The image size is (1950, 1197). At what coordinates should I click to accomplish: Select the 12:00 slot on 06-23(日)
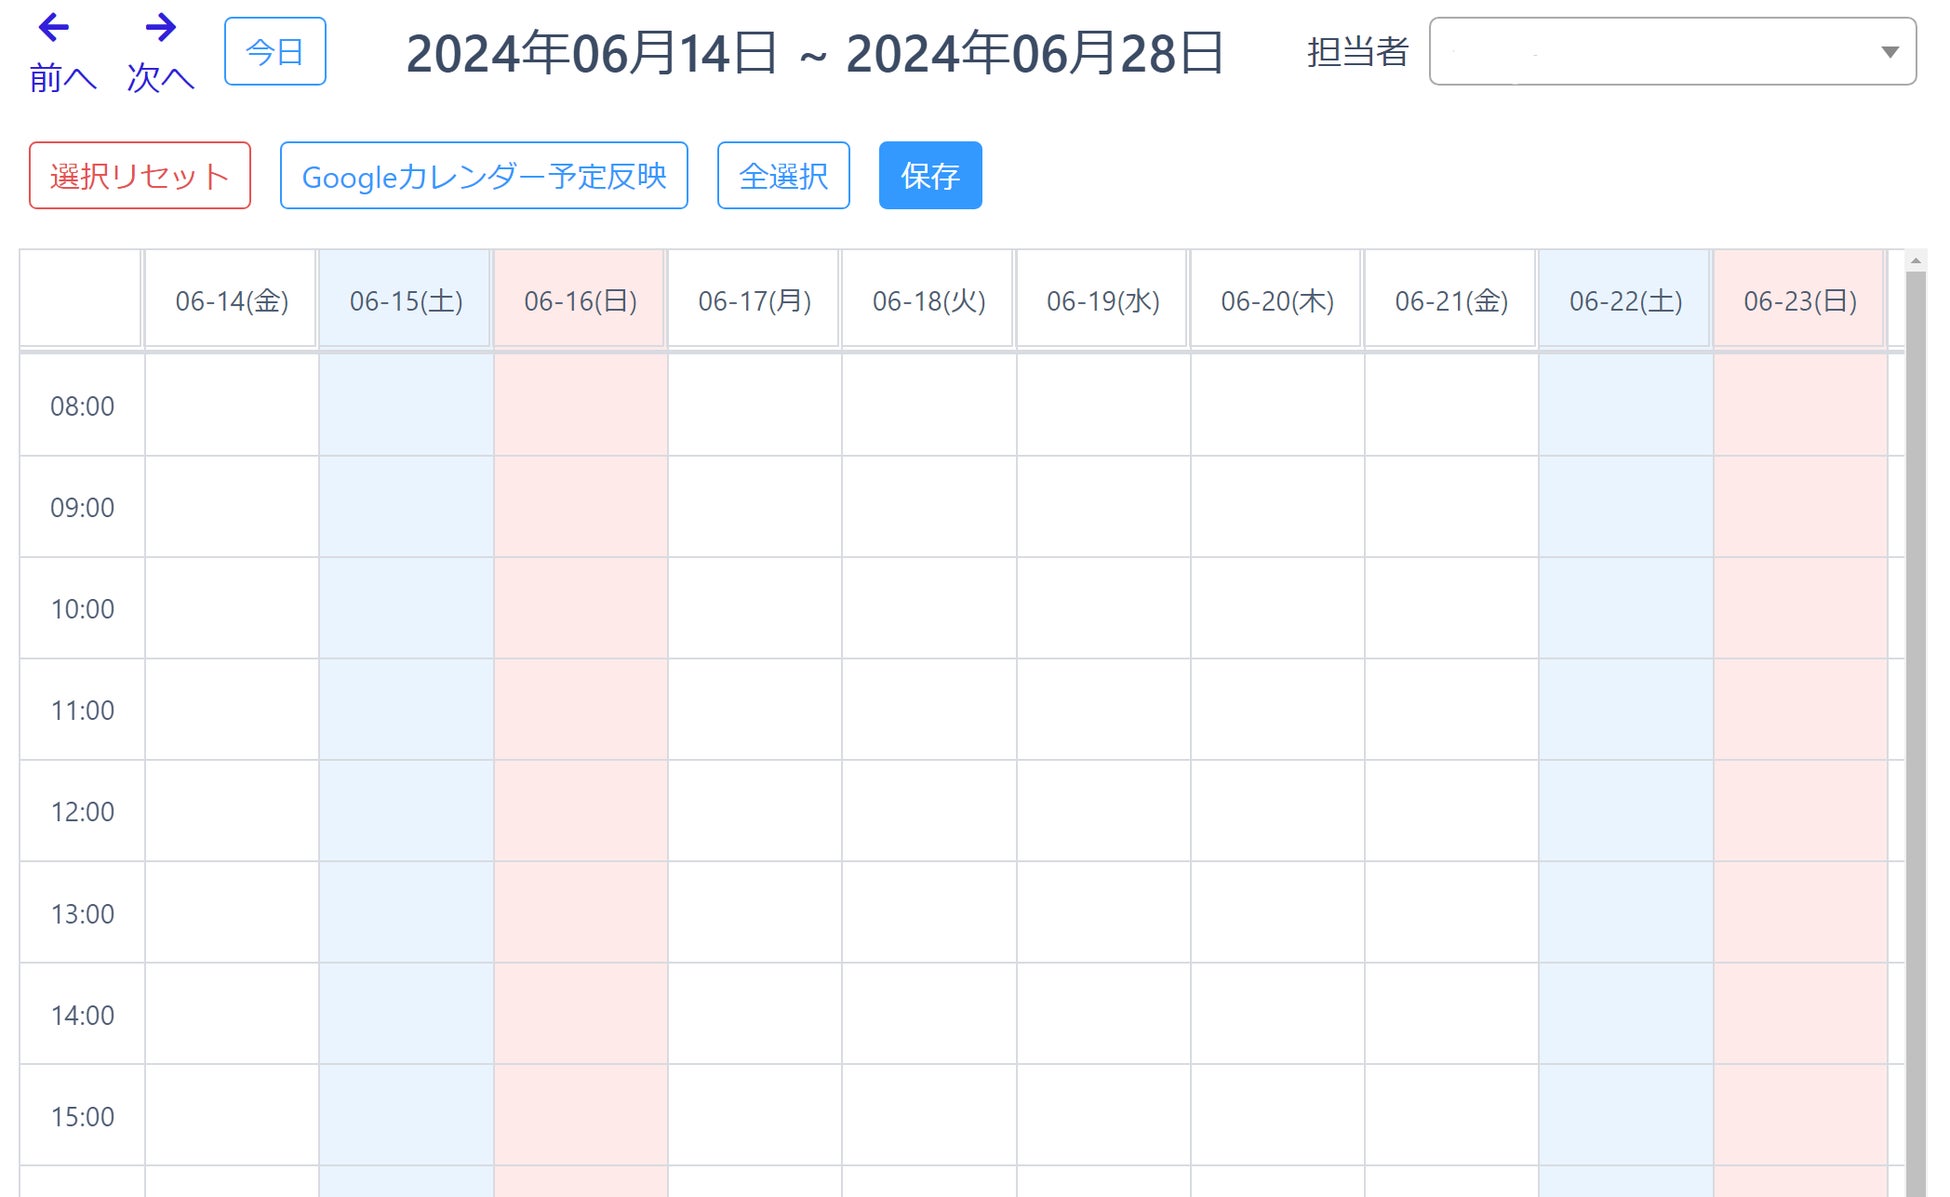[x=1799, y=811]
